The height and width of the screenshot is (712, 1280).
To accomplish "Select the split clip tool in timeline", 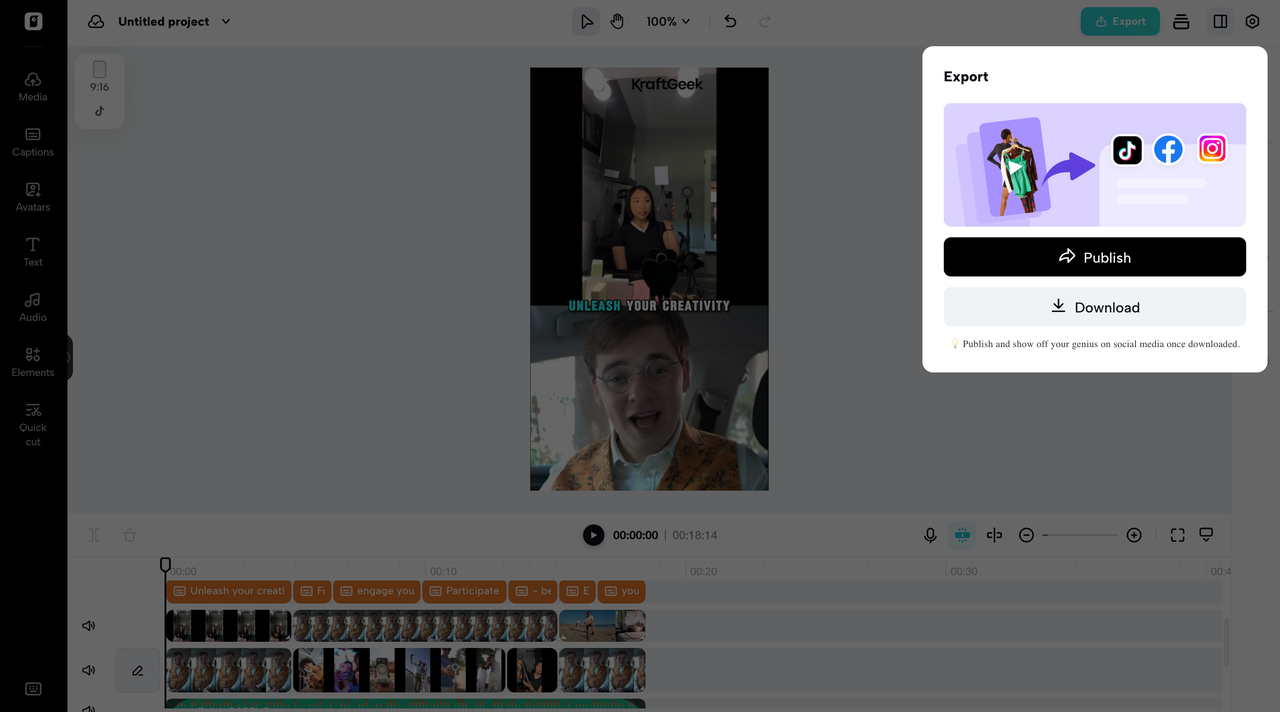I will pyautogui.click(x=994, y=535).
